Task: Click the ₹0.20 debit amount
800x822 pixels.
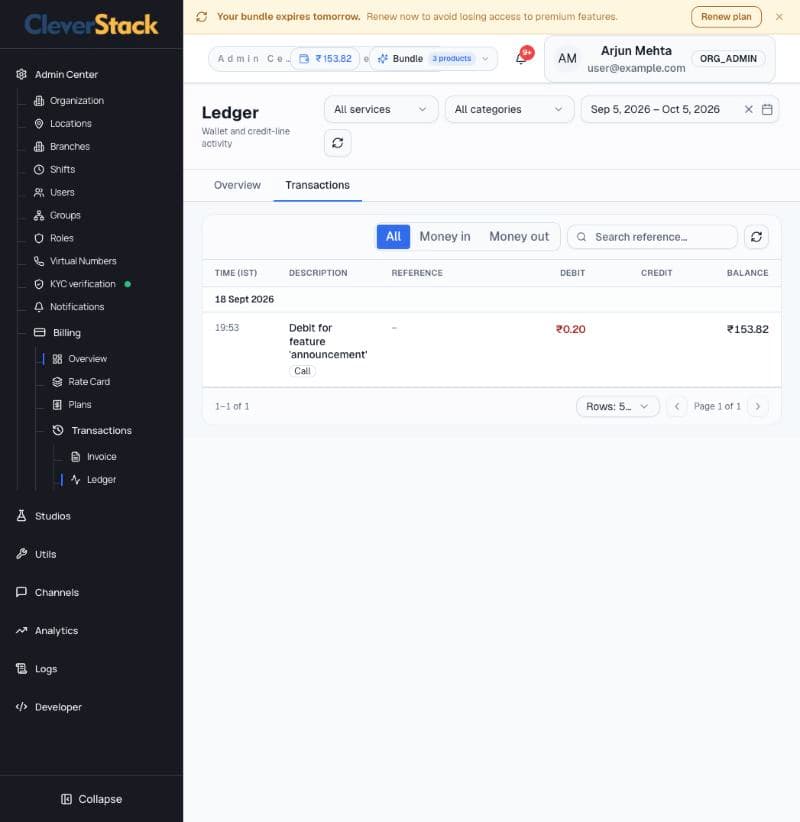Action: (570, 329)
